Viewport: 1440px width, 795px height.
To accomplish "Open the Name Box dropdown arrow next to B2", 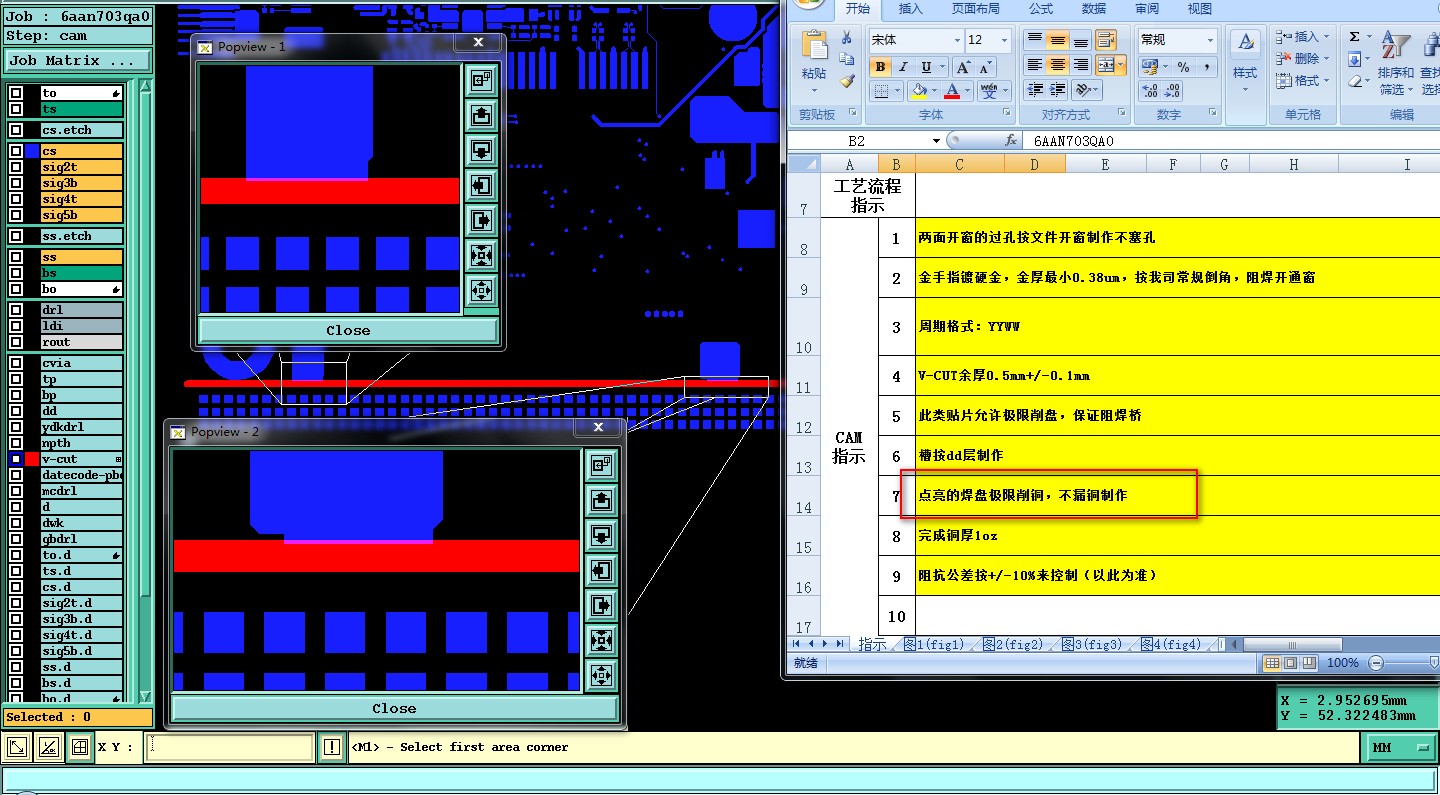I will [x=936, y=141].
